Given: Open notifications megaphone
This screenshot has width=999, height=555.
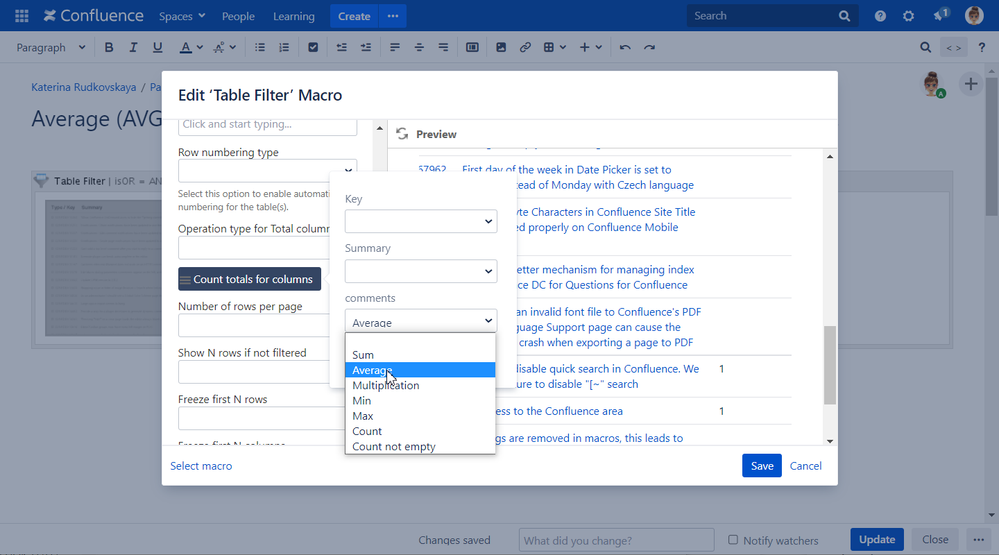Looking at the screenshot, I should (941, 15).
